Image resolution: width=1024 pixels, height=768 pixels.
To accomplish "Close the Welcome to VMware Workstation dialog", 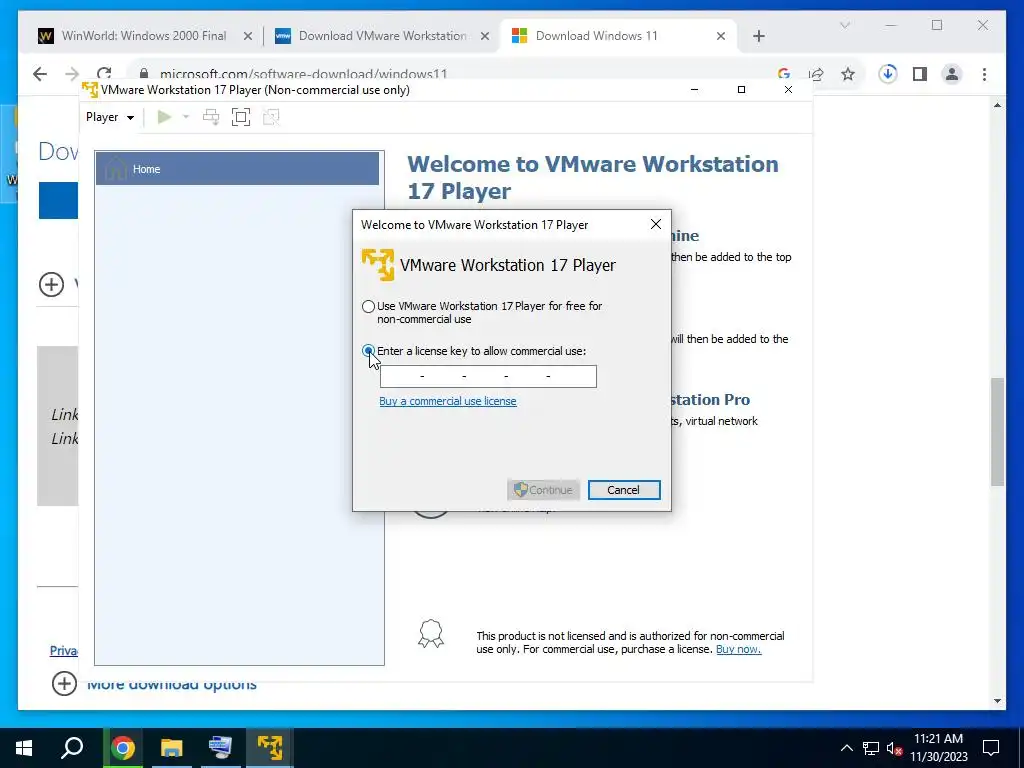I will (656, 224).
